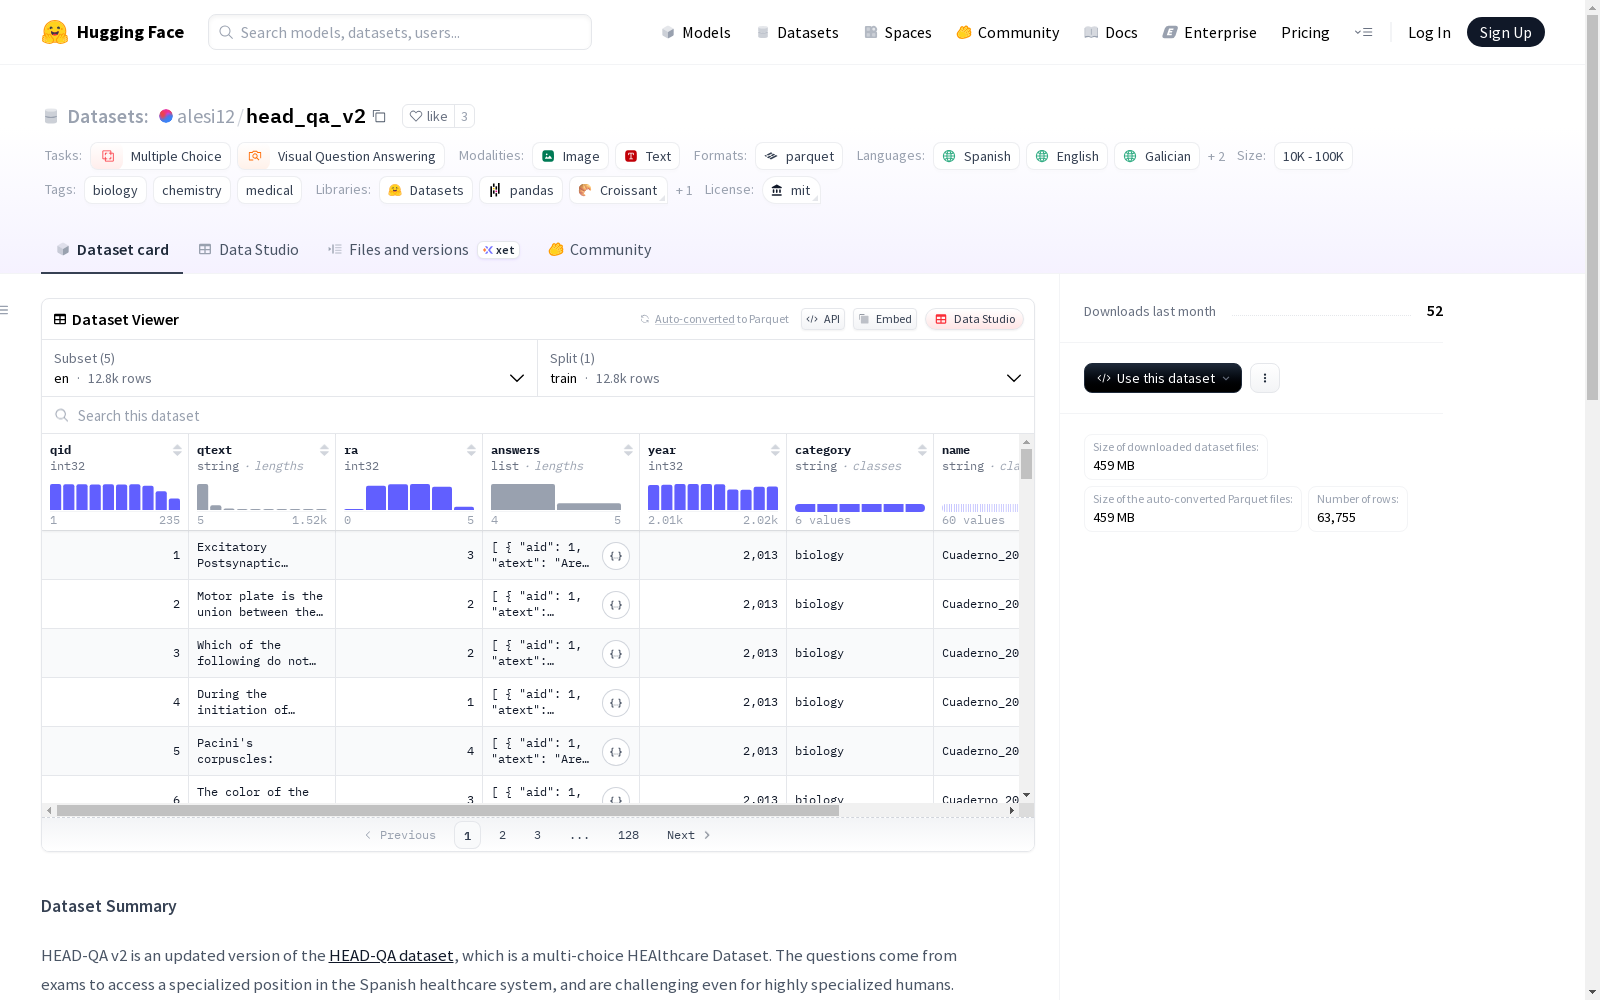Select the Multiple Choice task tag

160,156
